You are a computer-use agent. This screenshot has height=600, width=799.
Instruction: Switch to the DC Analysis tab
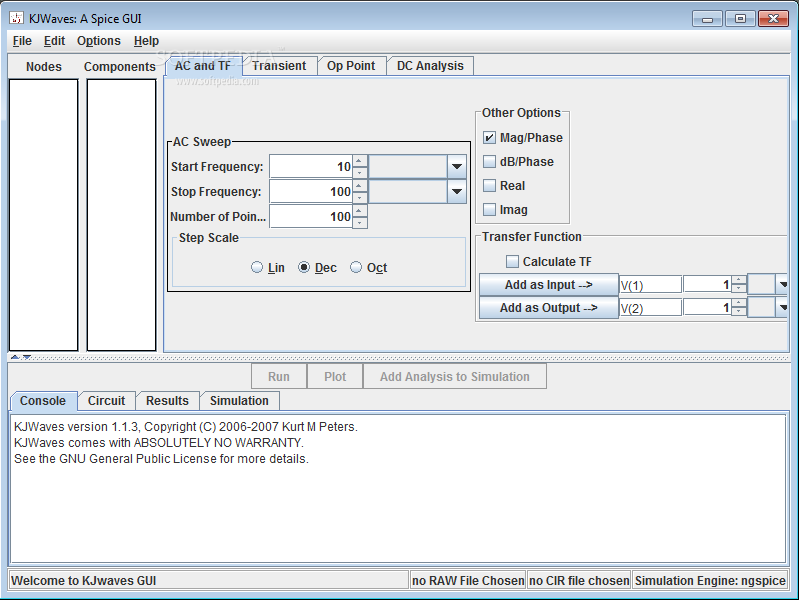coord(430,66)
